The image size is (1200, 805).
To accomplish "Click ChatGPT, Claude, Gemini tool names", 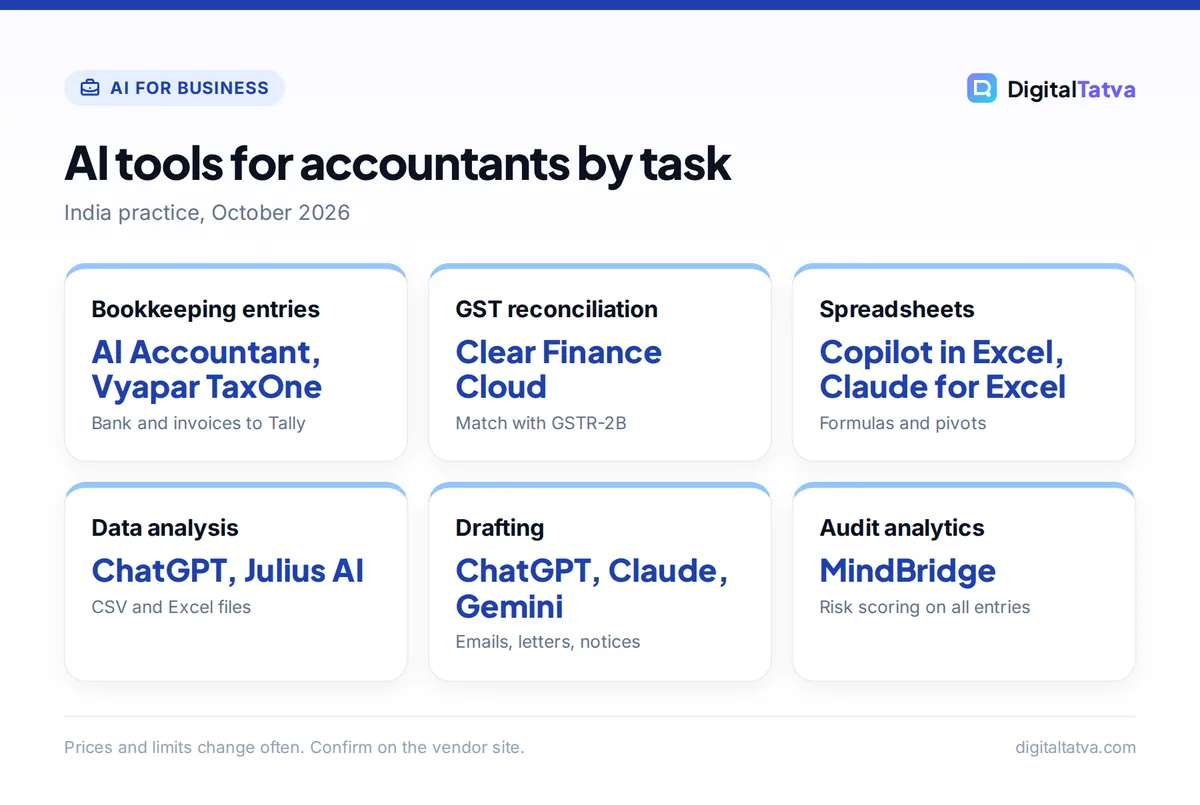I will (x=592, y=588).
